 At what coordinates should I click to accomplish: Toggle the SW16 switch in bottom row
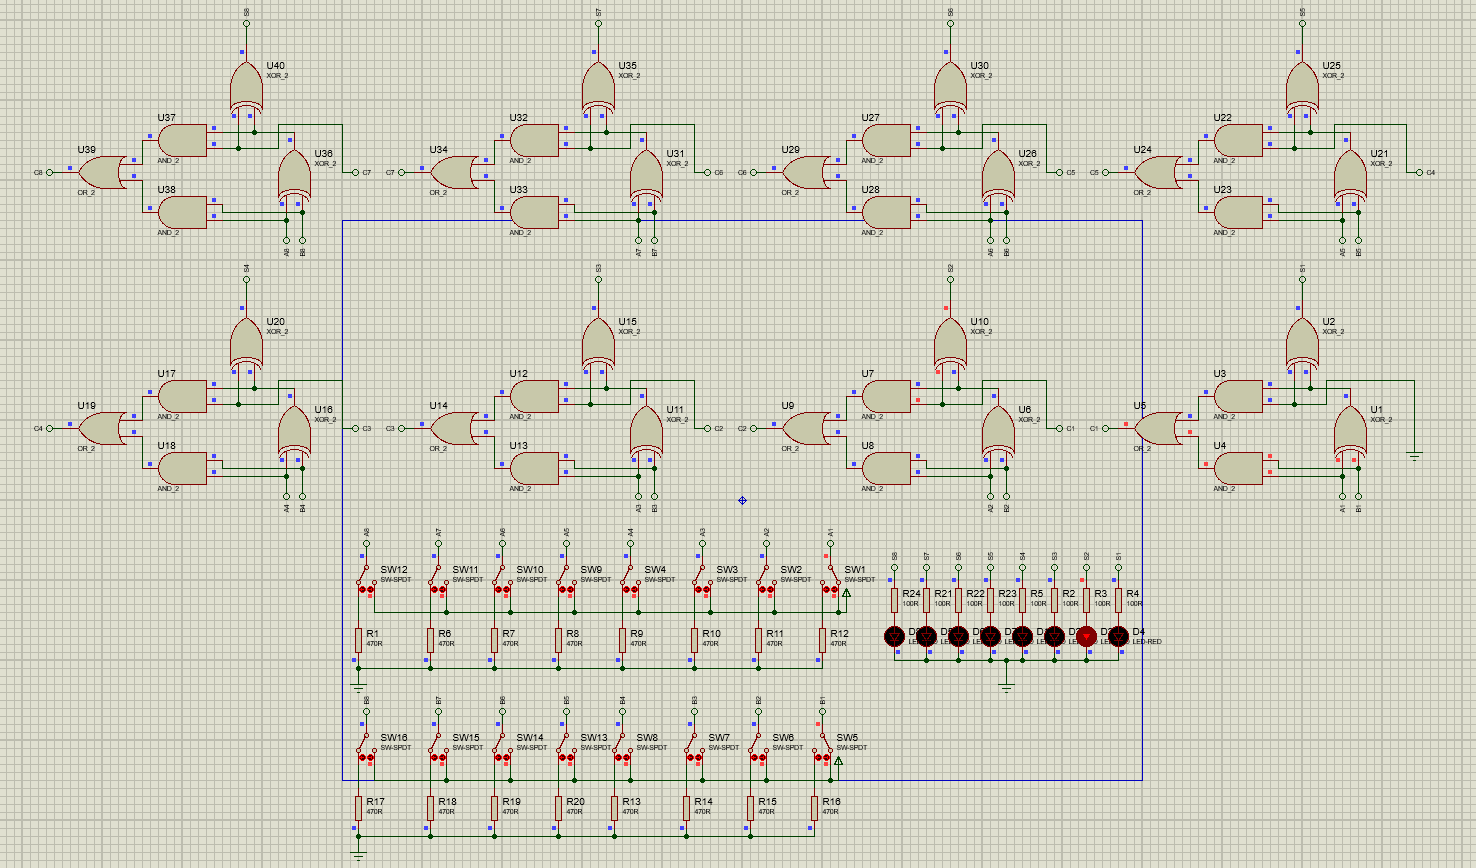(x=368, y=757)
